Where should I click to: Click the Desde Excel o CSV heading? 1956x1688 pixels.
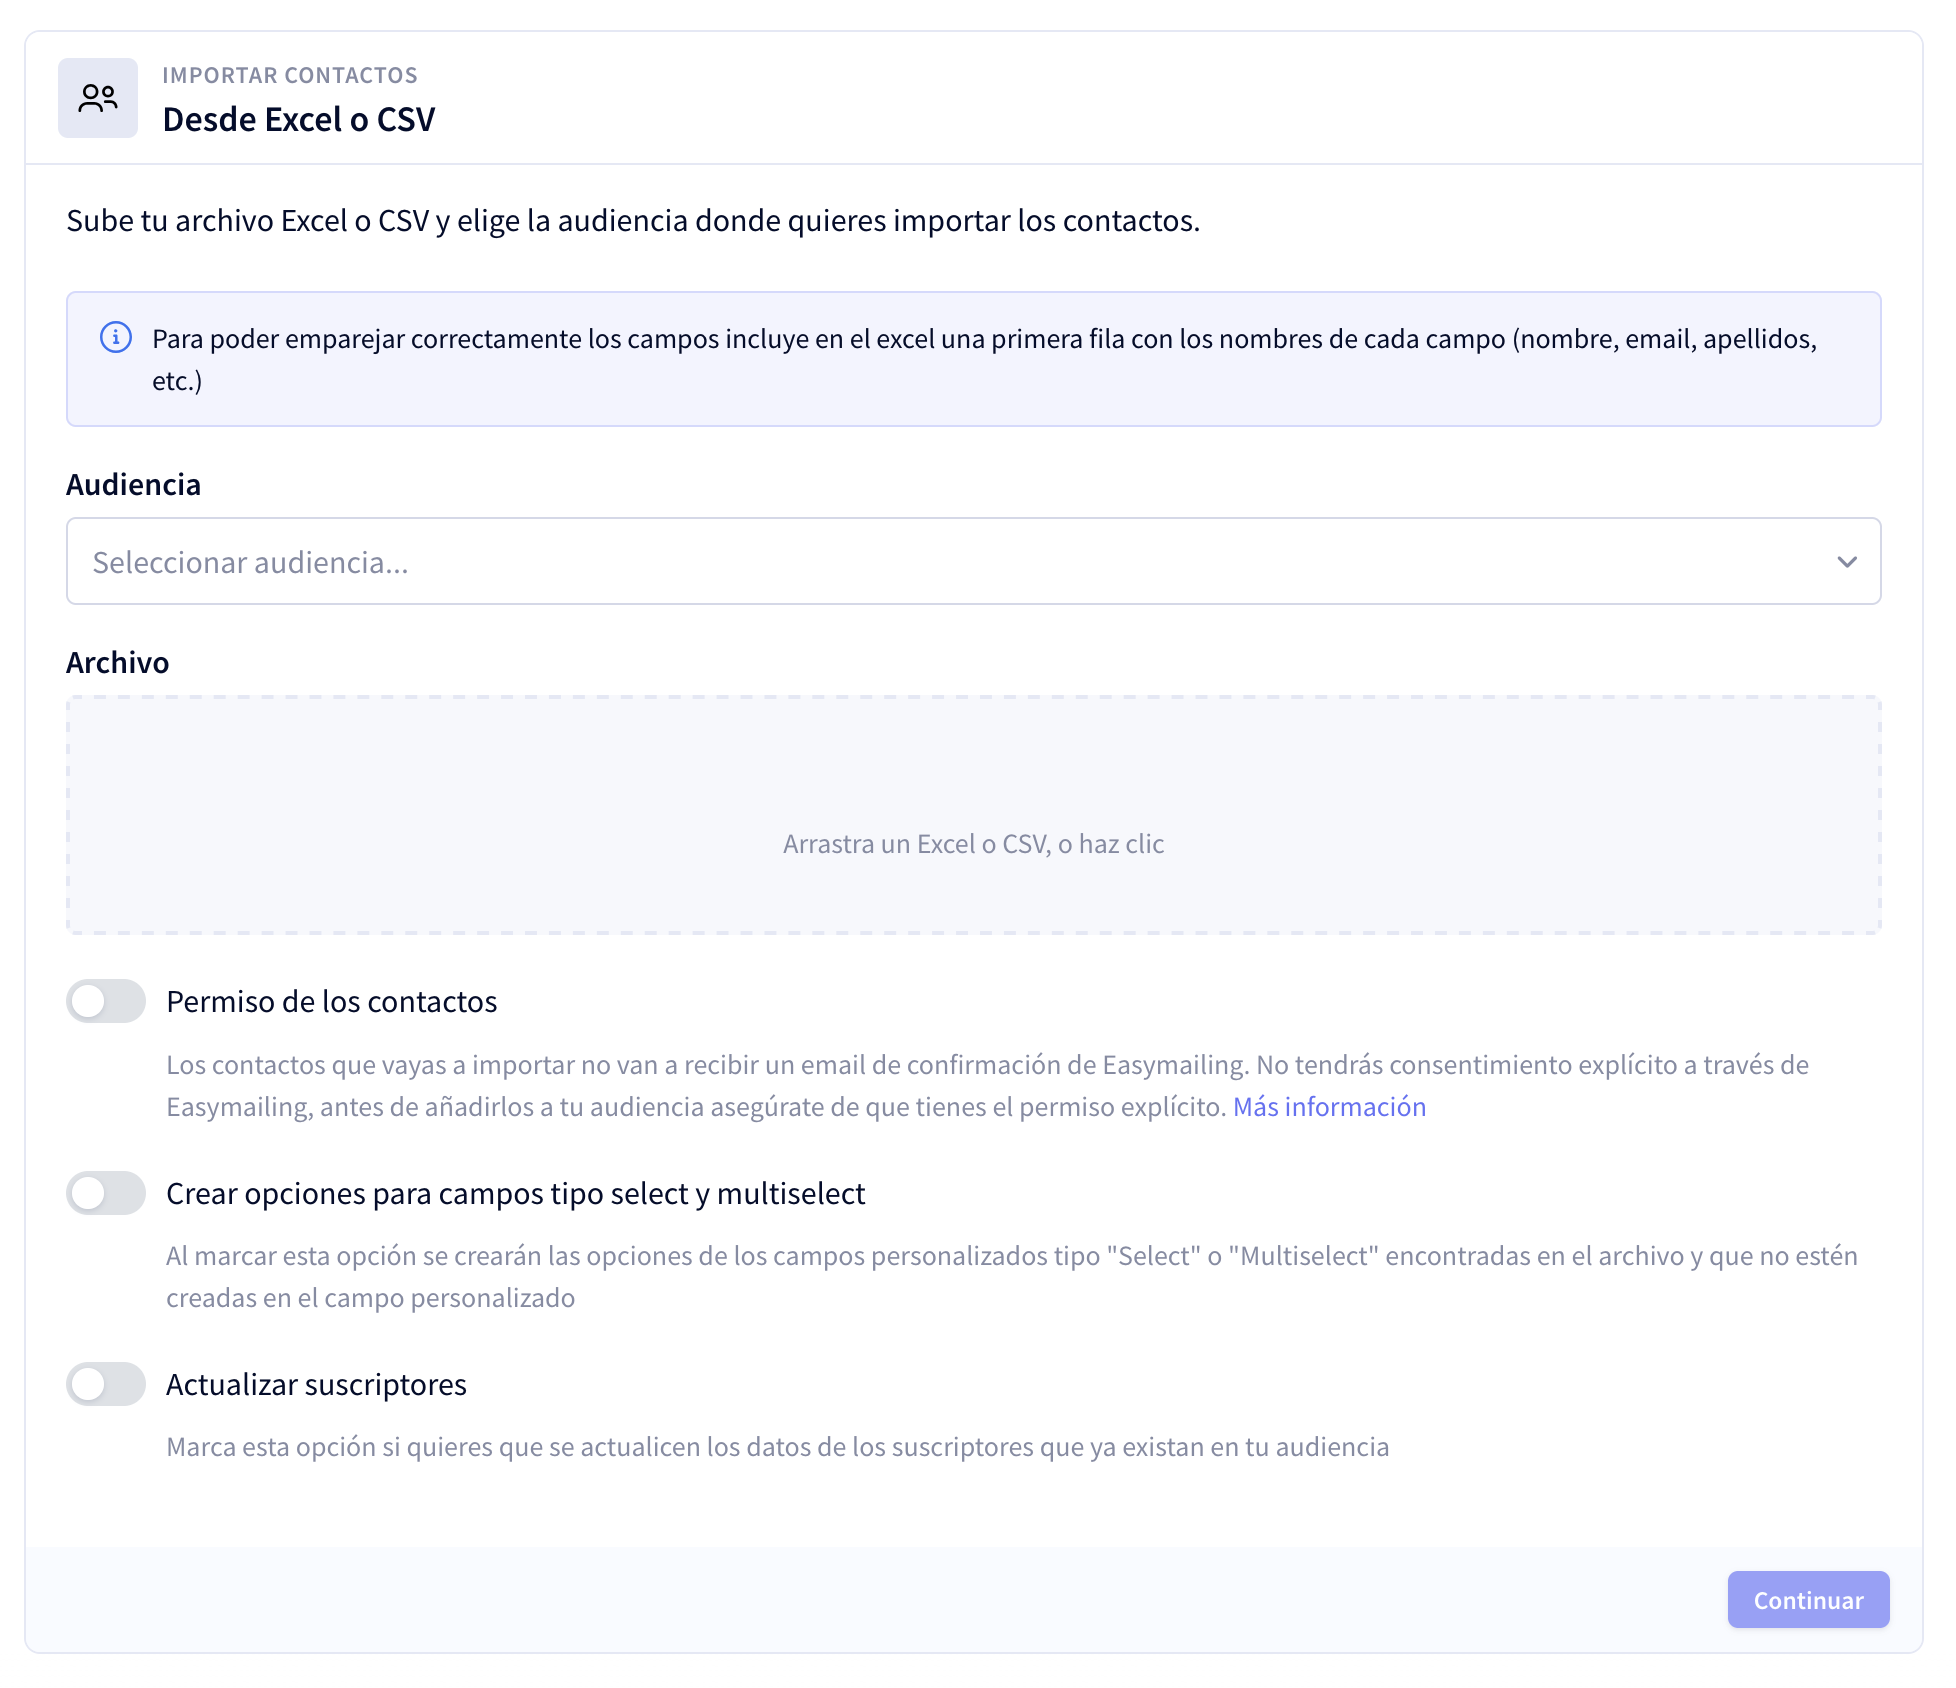(299, 119)
